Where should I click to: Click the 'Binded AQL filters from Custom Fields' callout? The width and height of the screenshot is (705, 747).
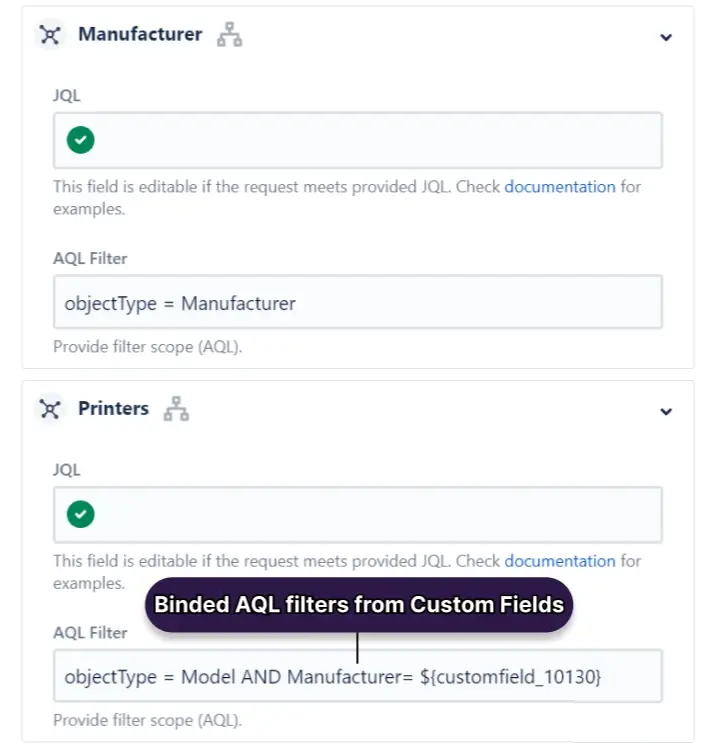358,604
